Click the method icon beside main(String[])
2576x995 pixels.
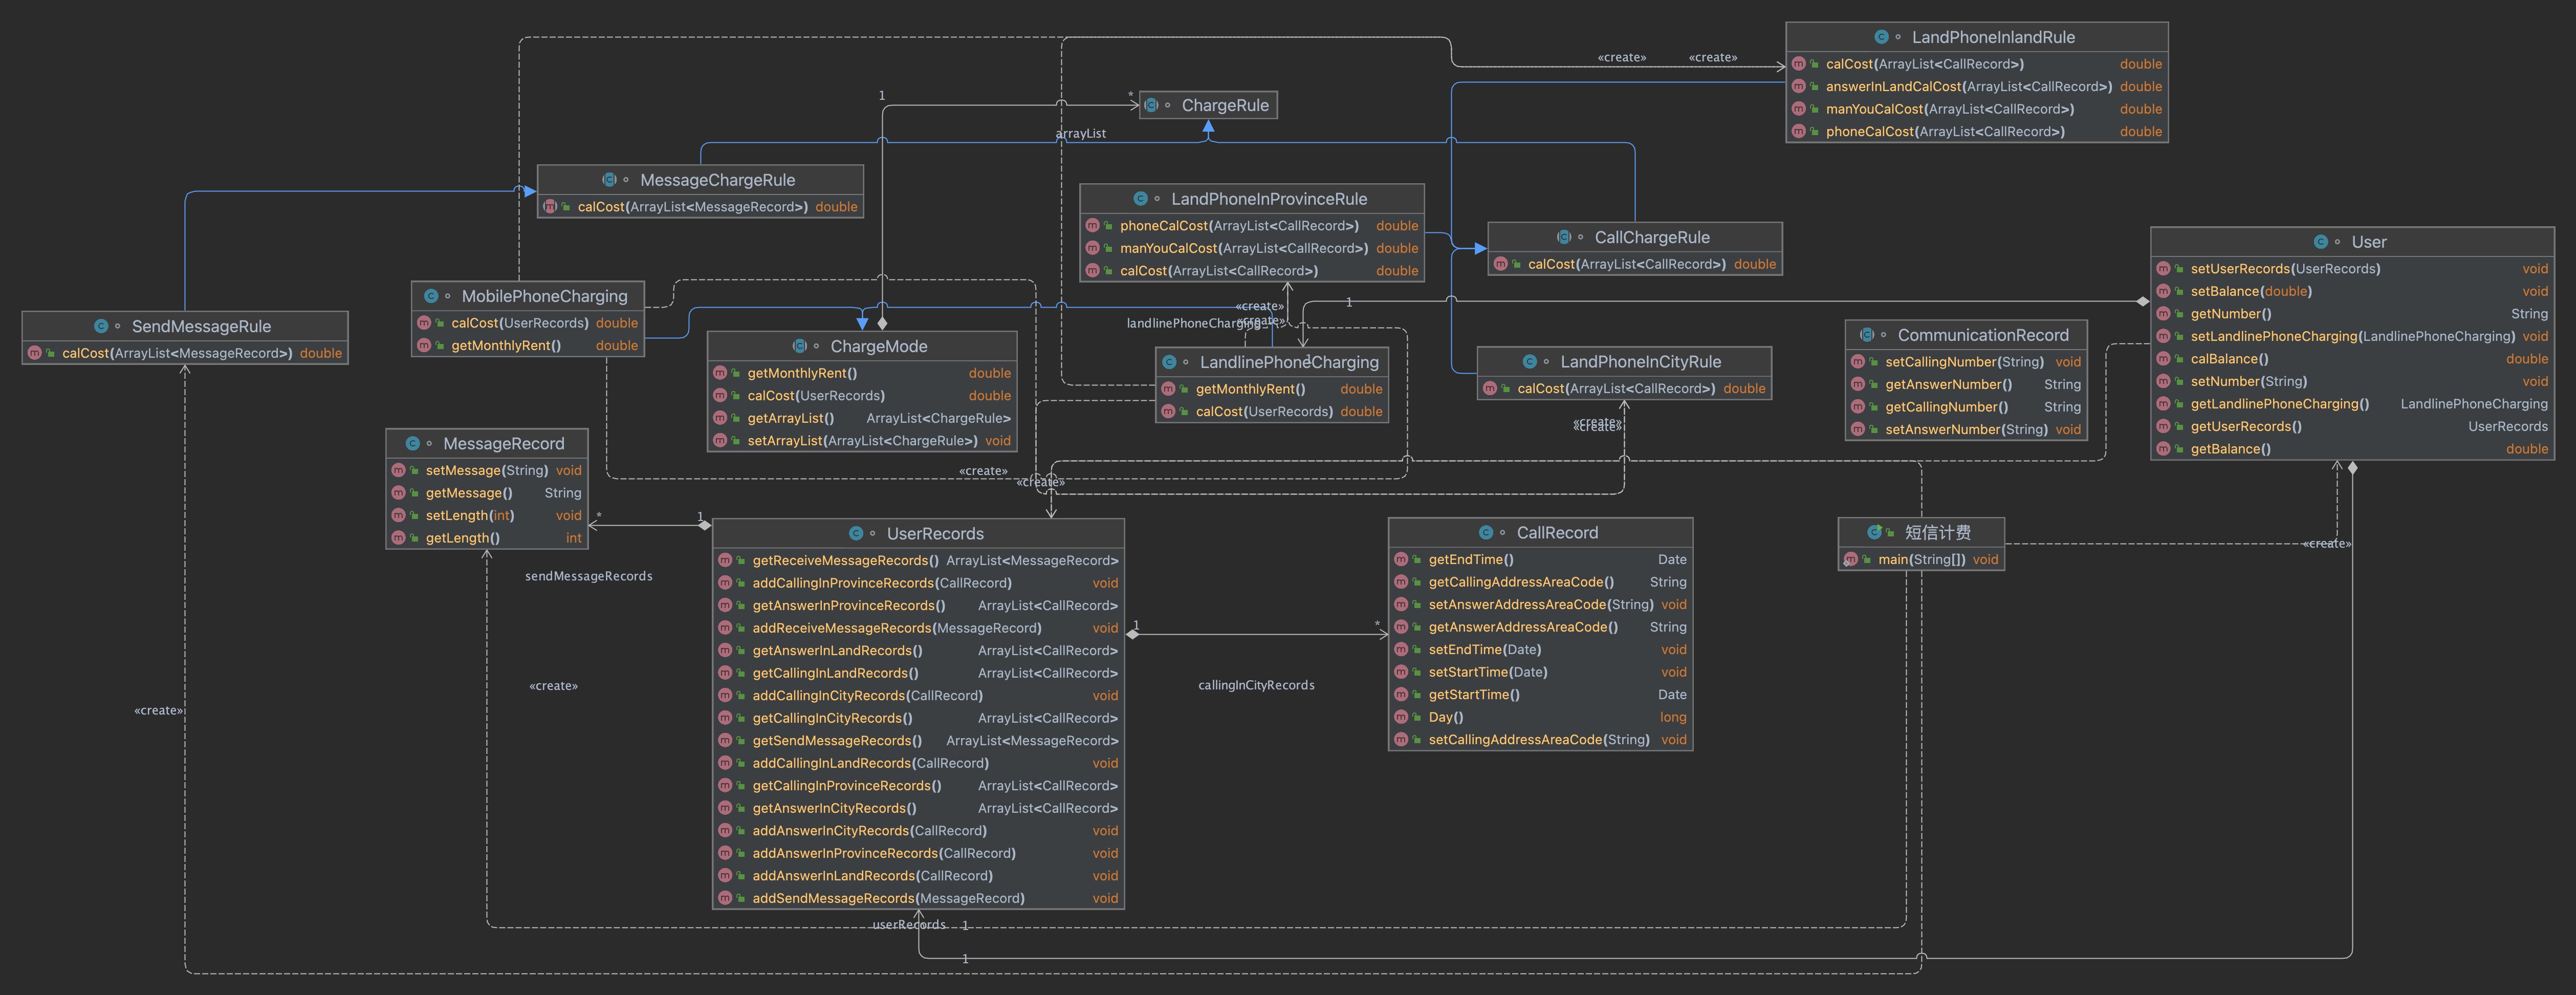pyautogui.click(x=1851, y=560)
